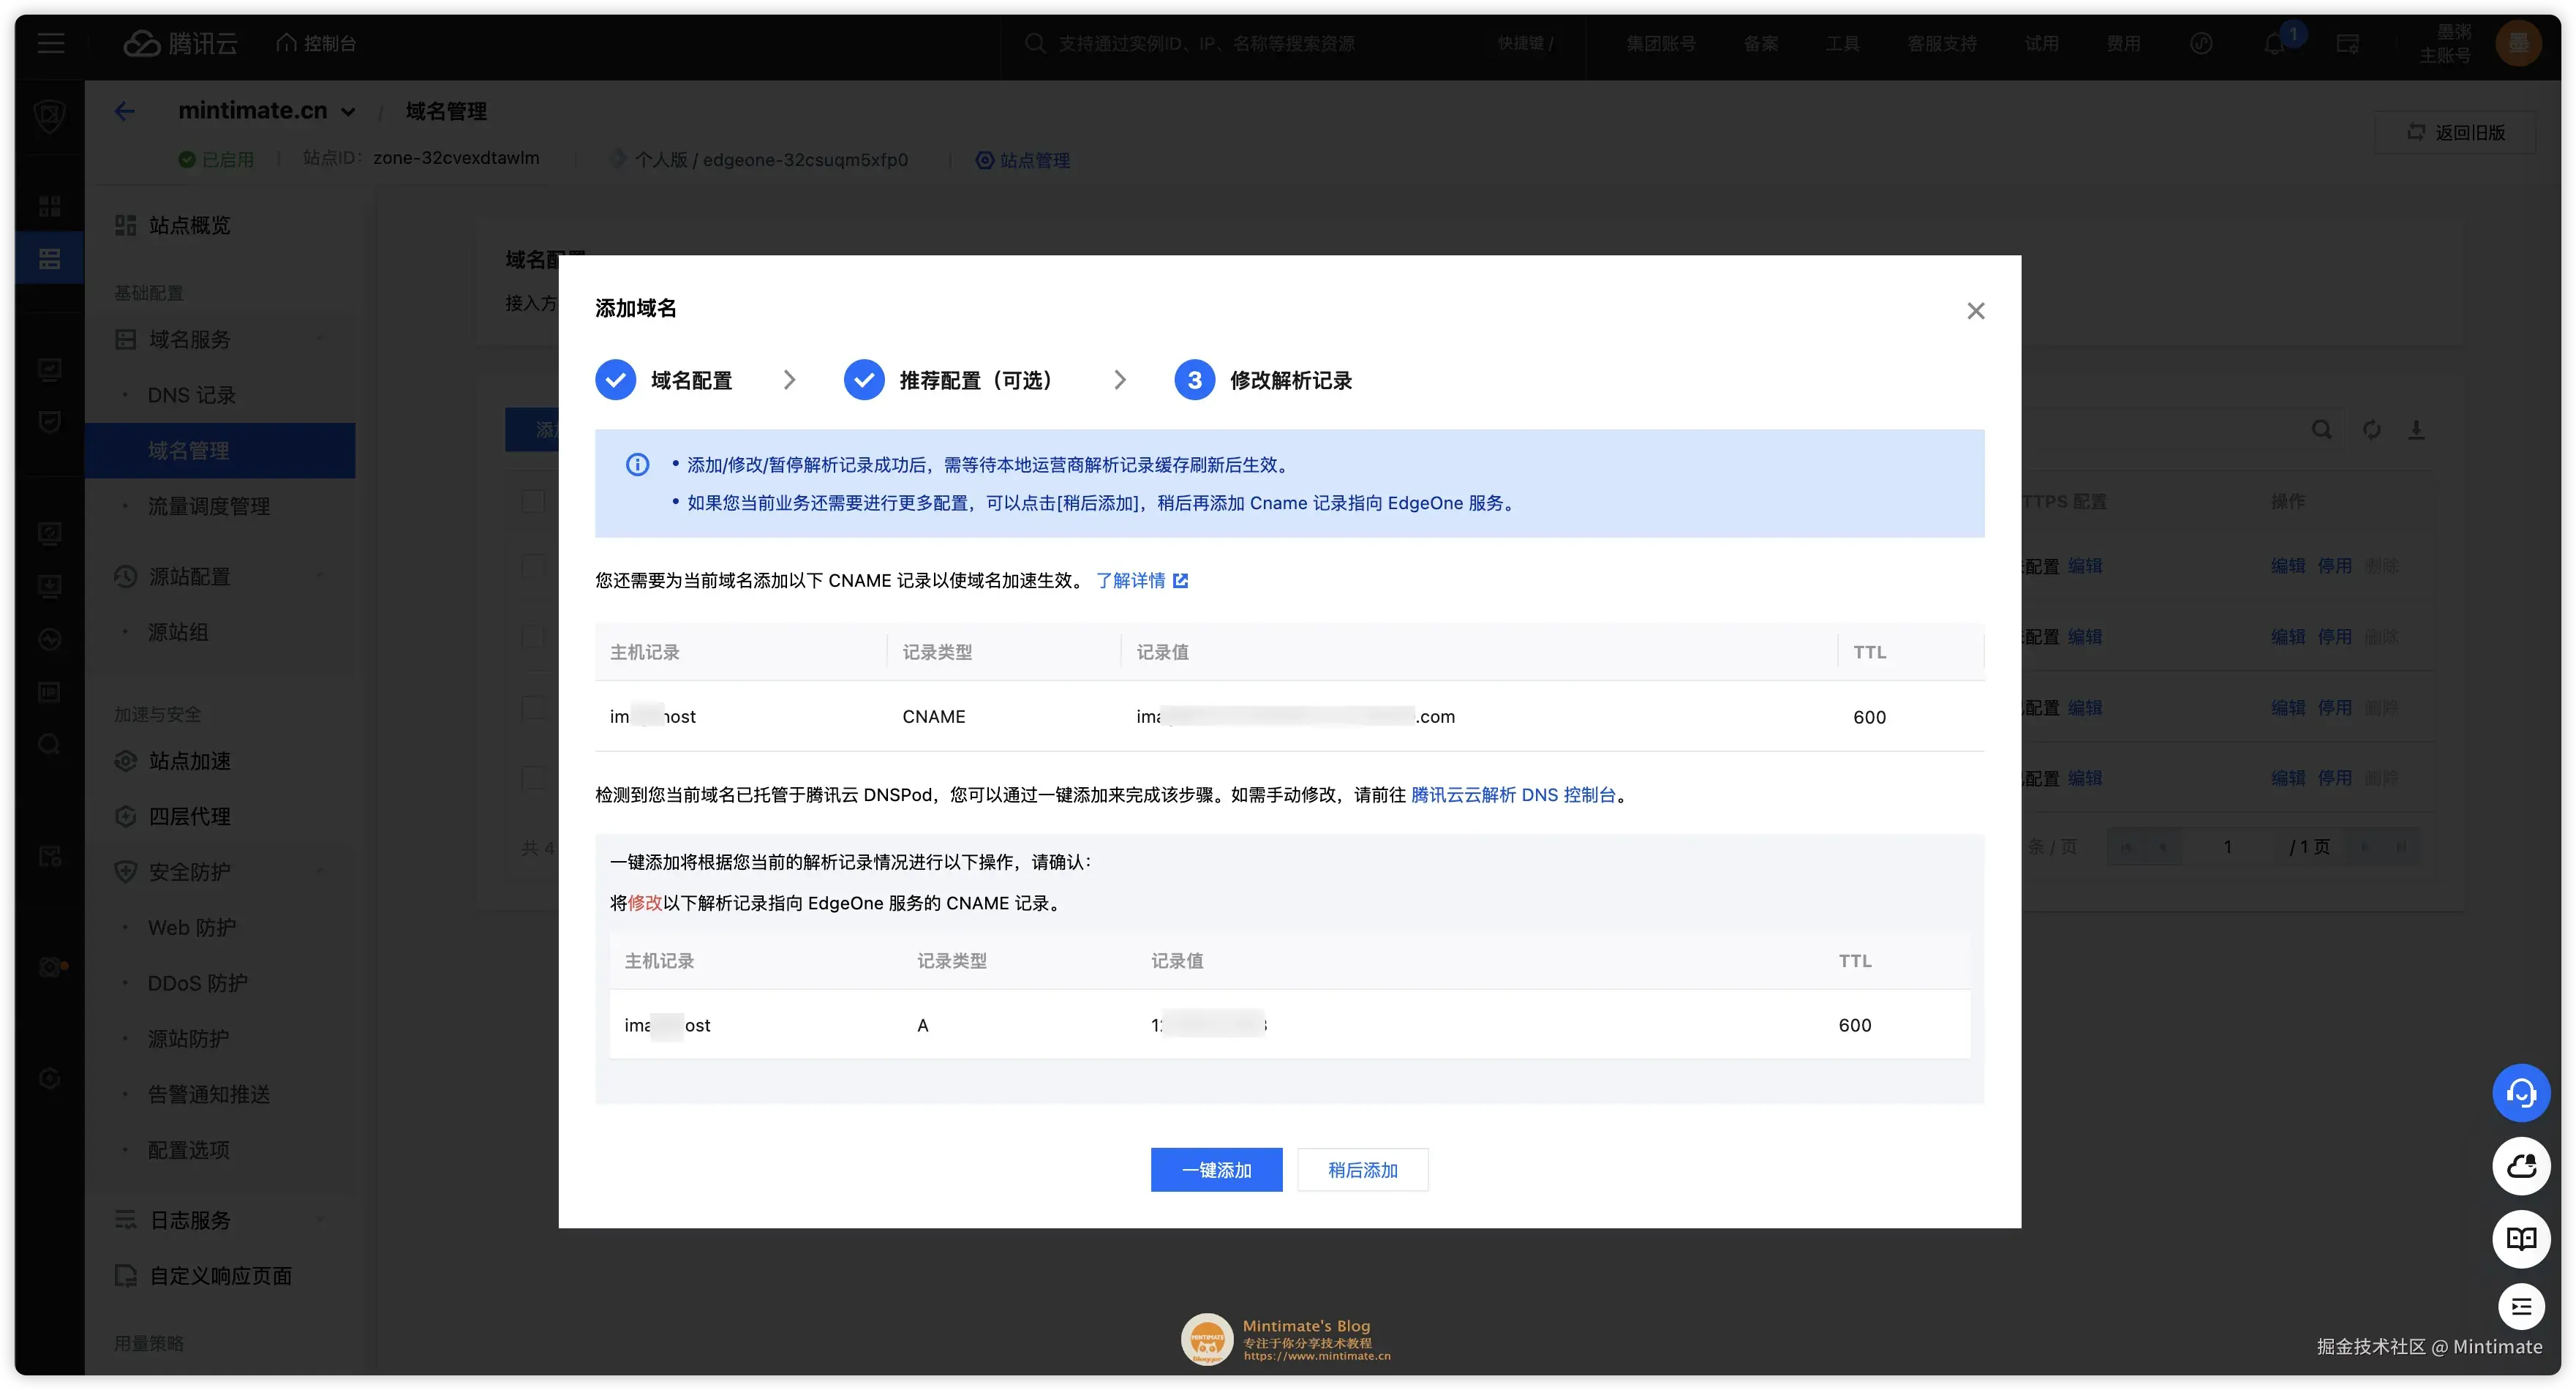Click the 一键添加 button

(1216, 1169)
